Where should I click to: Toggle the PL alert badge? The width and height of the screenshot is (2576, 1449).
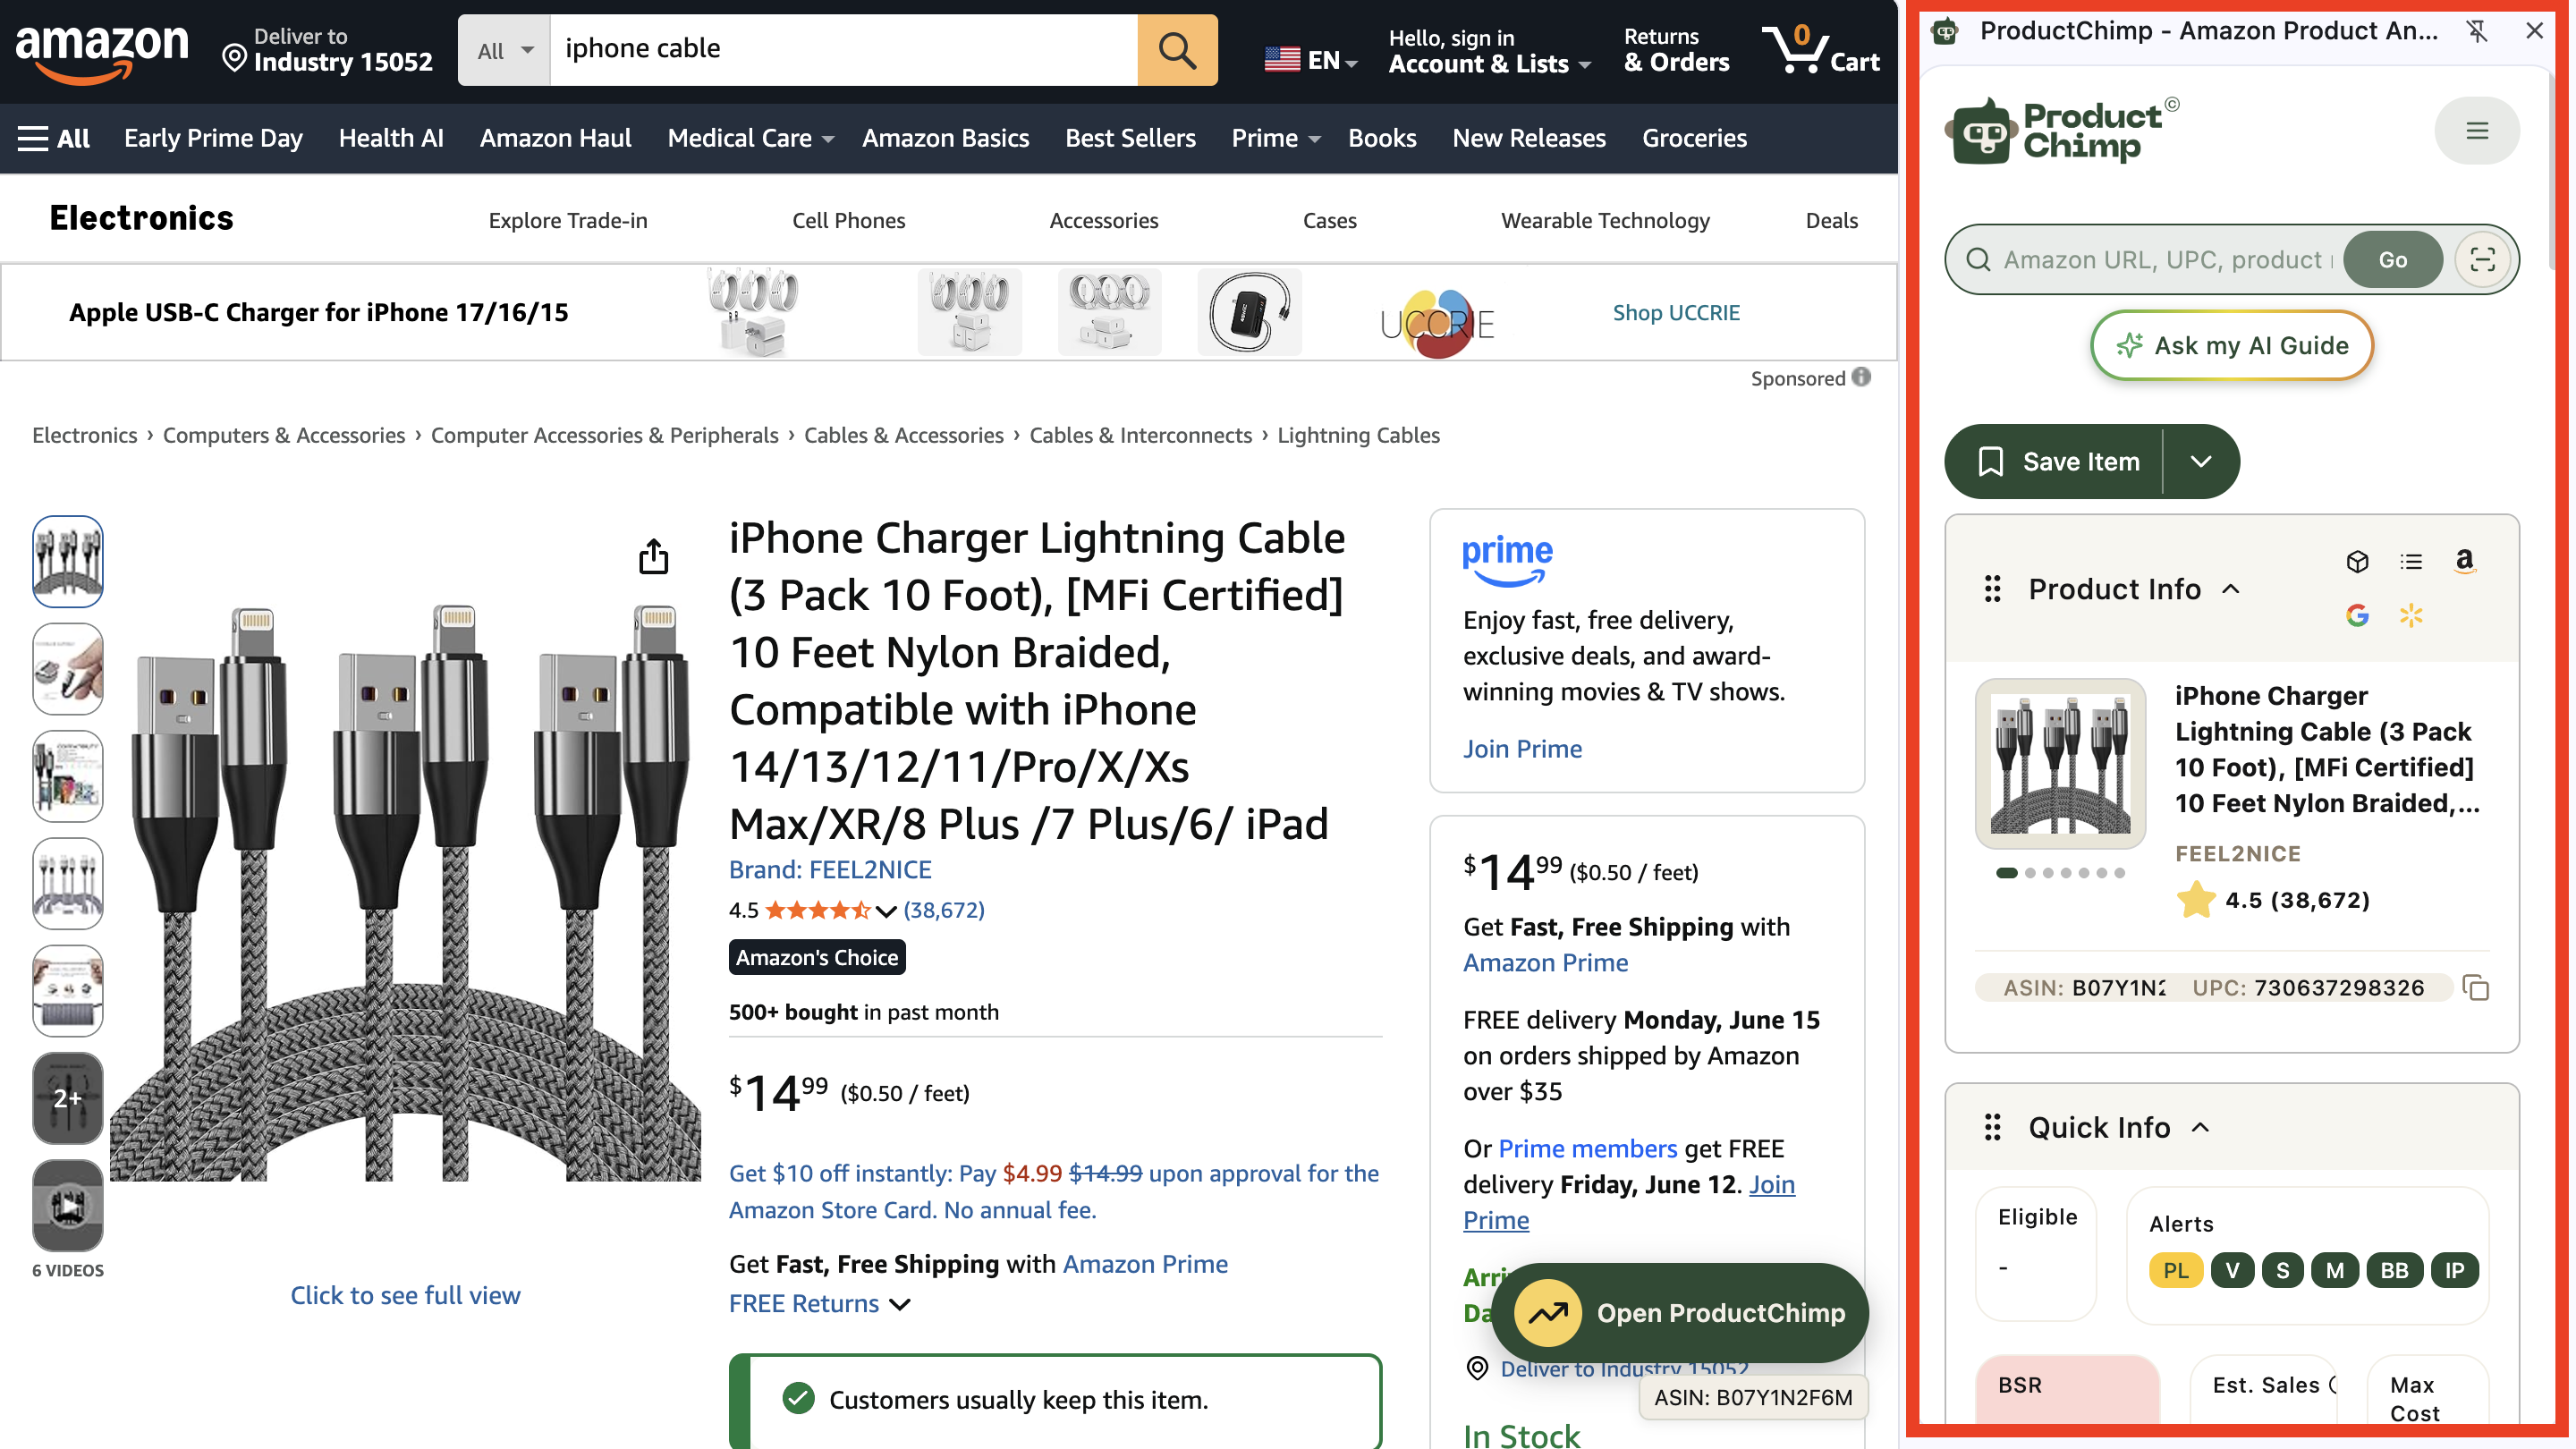click(x=2175, y=1270)
